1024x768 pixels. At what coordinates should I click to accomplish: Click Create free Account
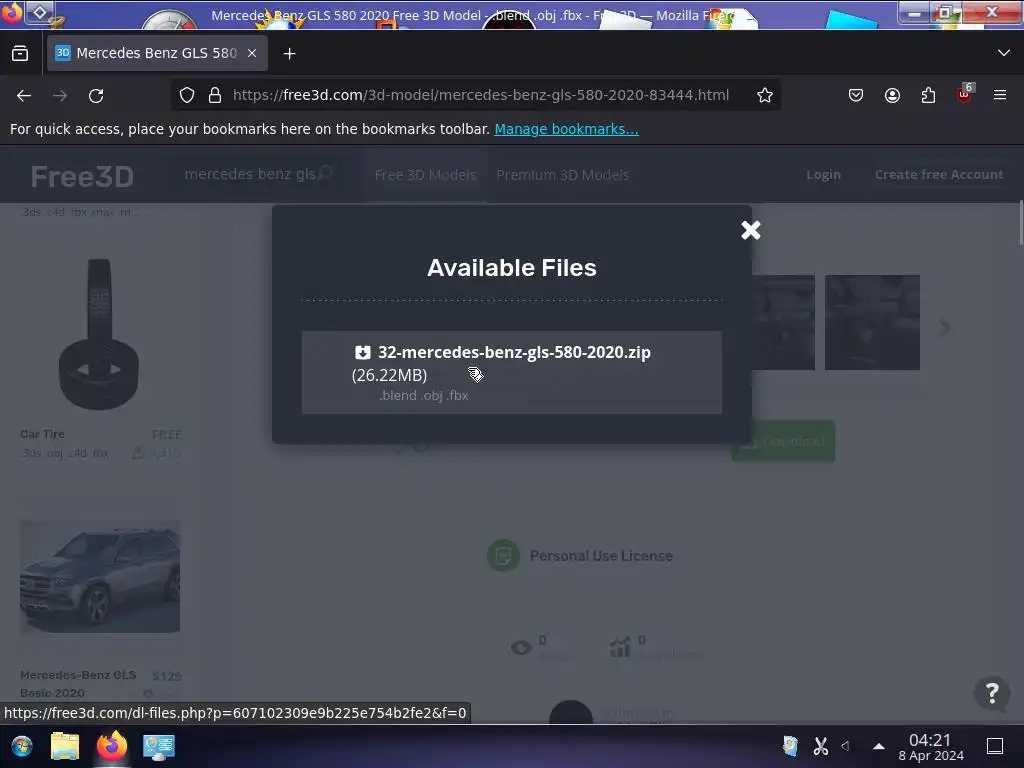[x=938, y=174]
